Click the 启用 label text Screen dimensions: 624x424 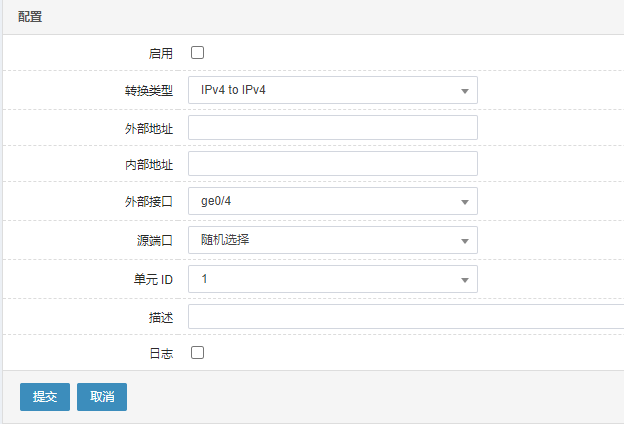coord(161,53)
